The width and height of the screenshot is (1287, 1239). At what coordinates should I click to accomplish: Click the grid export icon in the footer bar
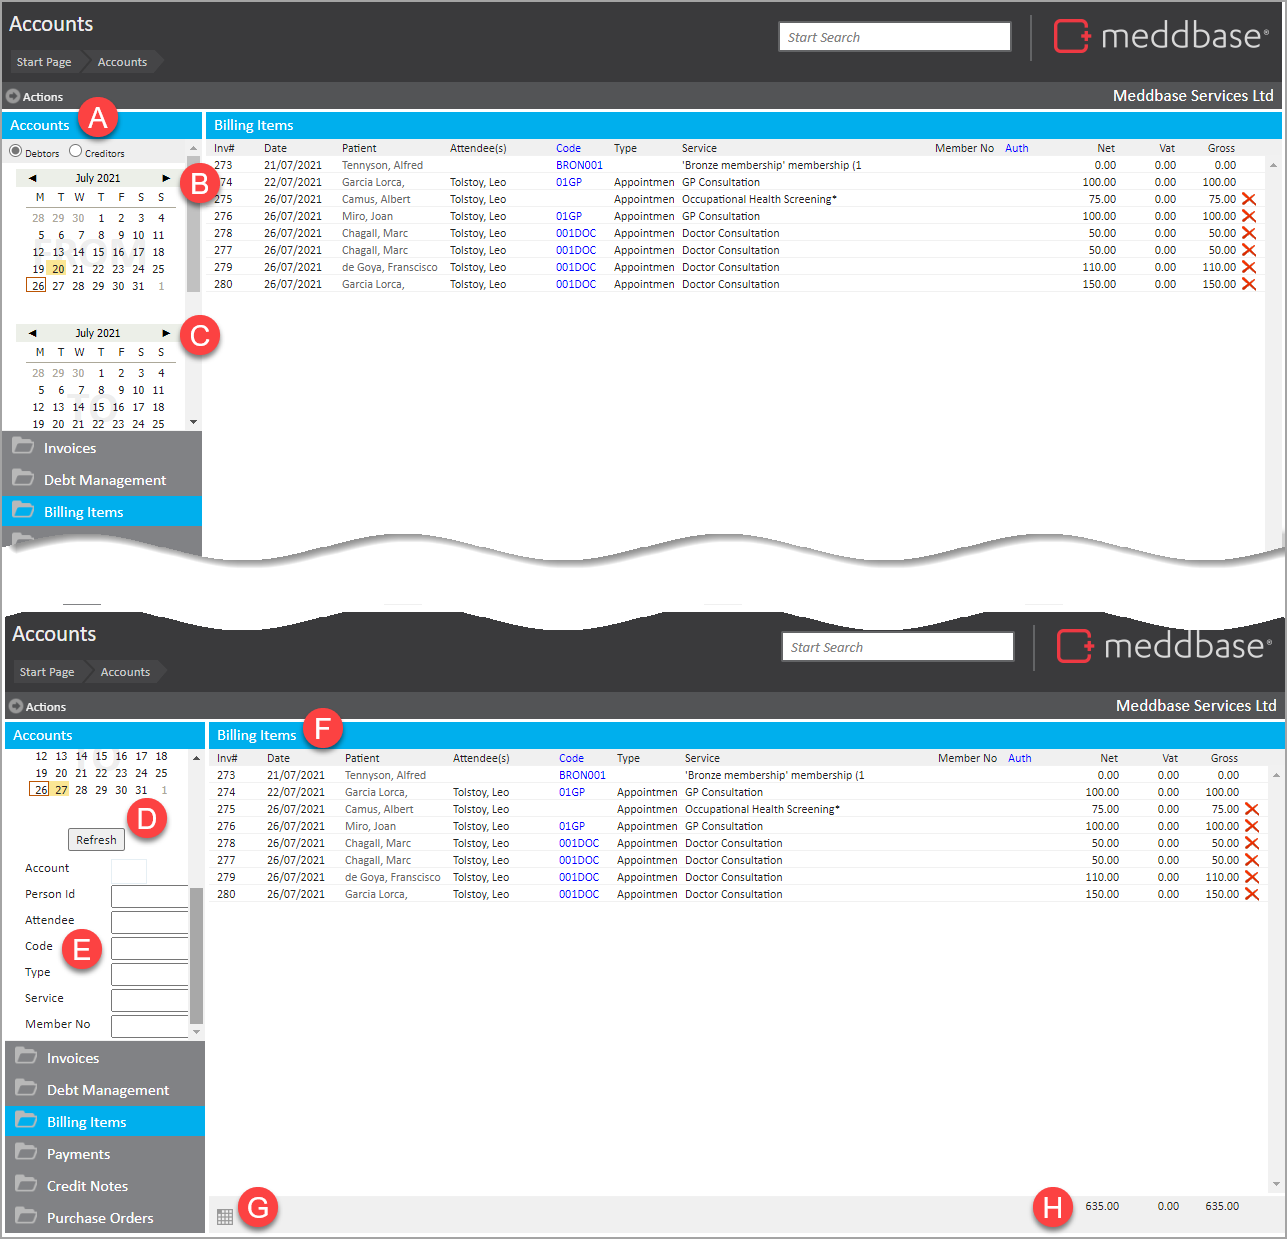coord(225,1217)
